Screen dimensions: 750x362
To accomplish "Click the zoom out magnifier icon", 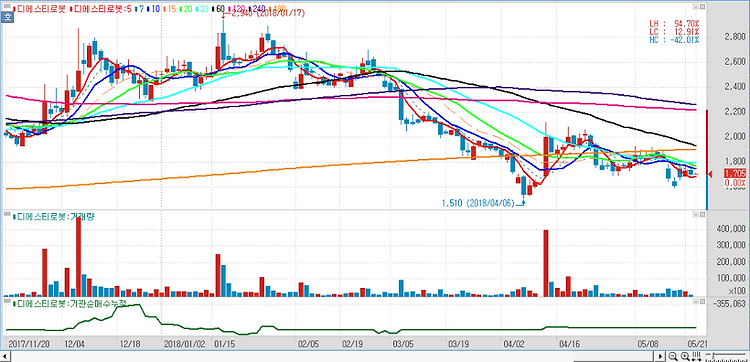I will [x=673, y=356].
